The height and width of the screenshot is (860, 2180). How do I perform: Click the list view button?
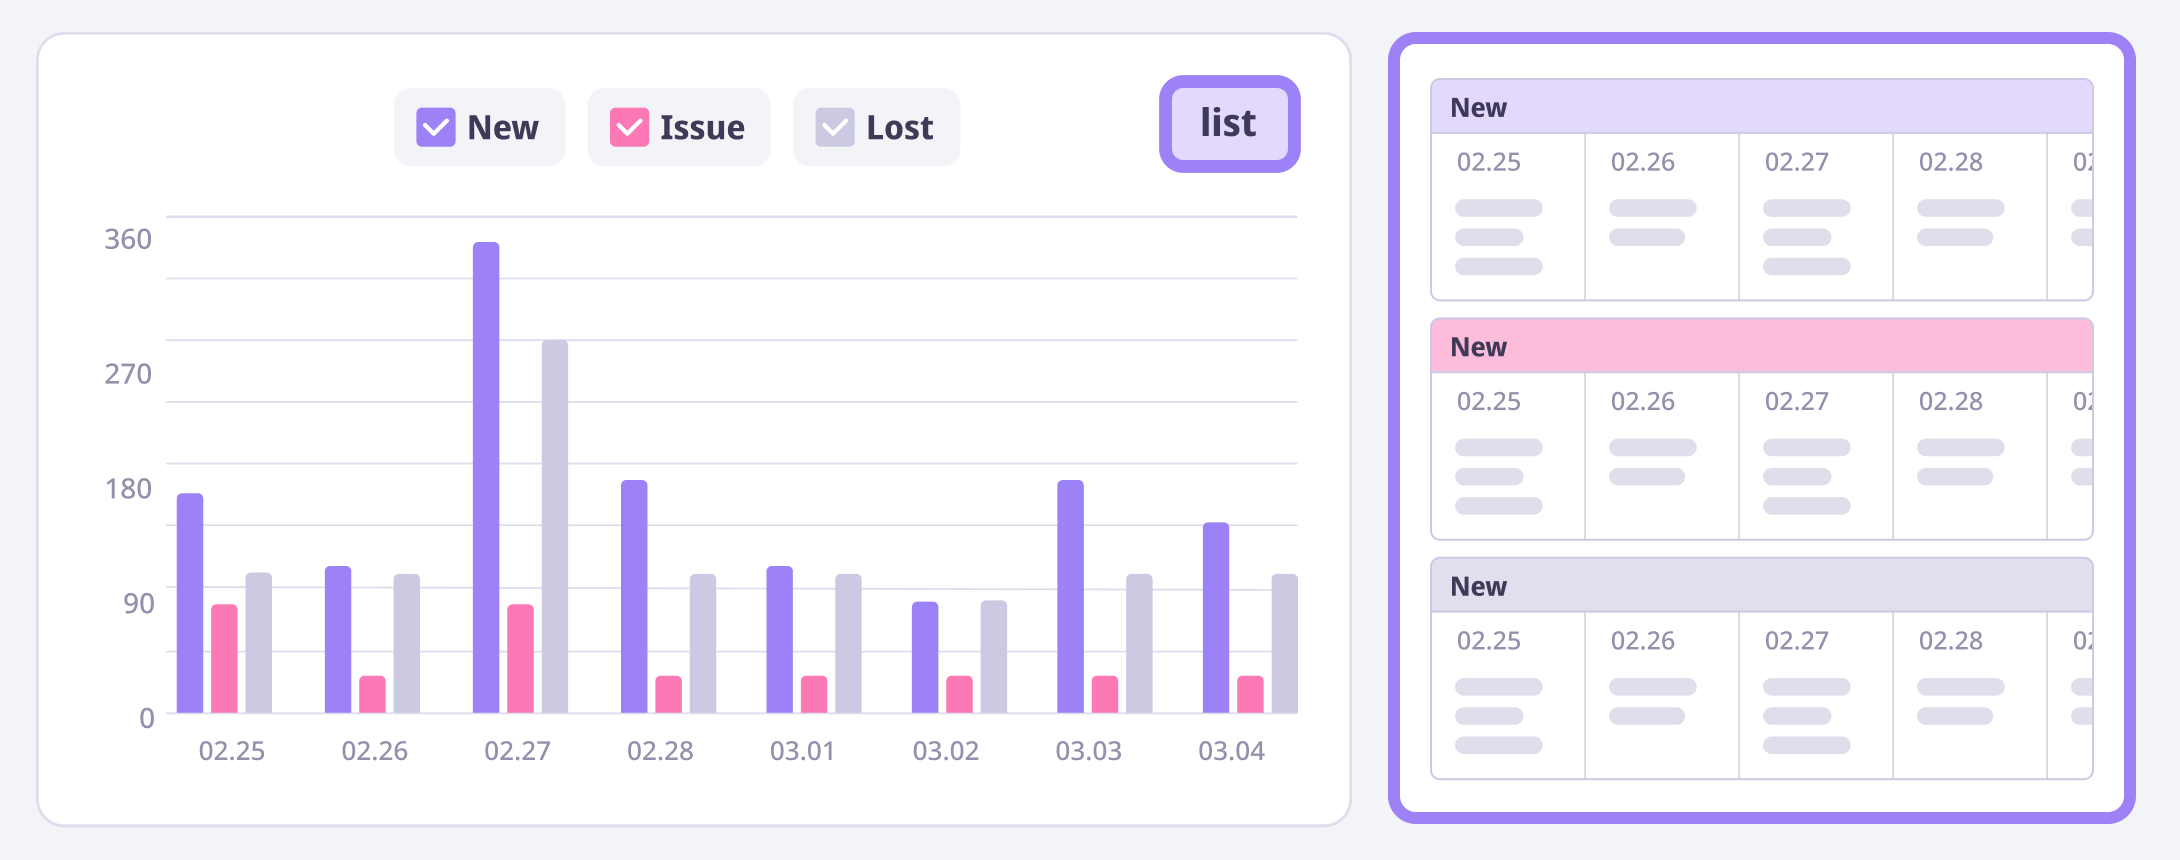point(1229,124)
